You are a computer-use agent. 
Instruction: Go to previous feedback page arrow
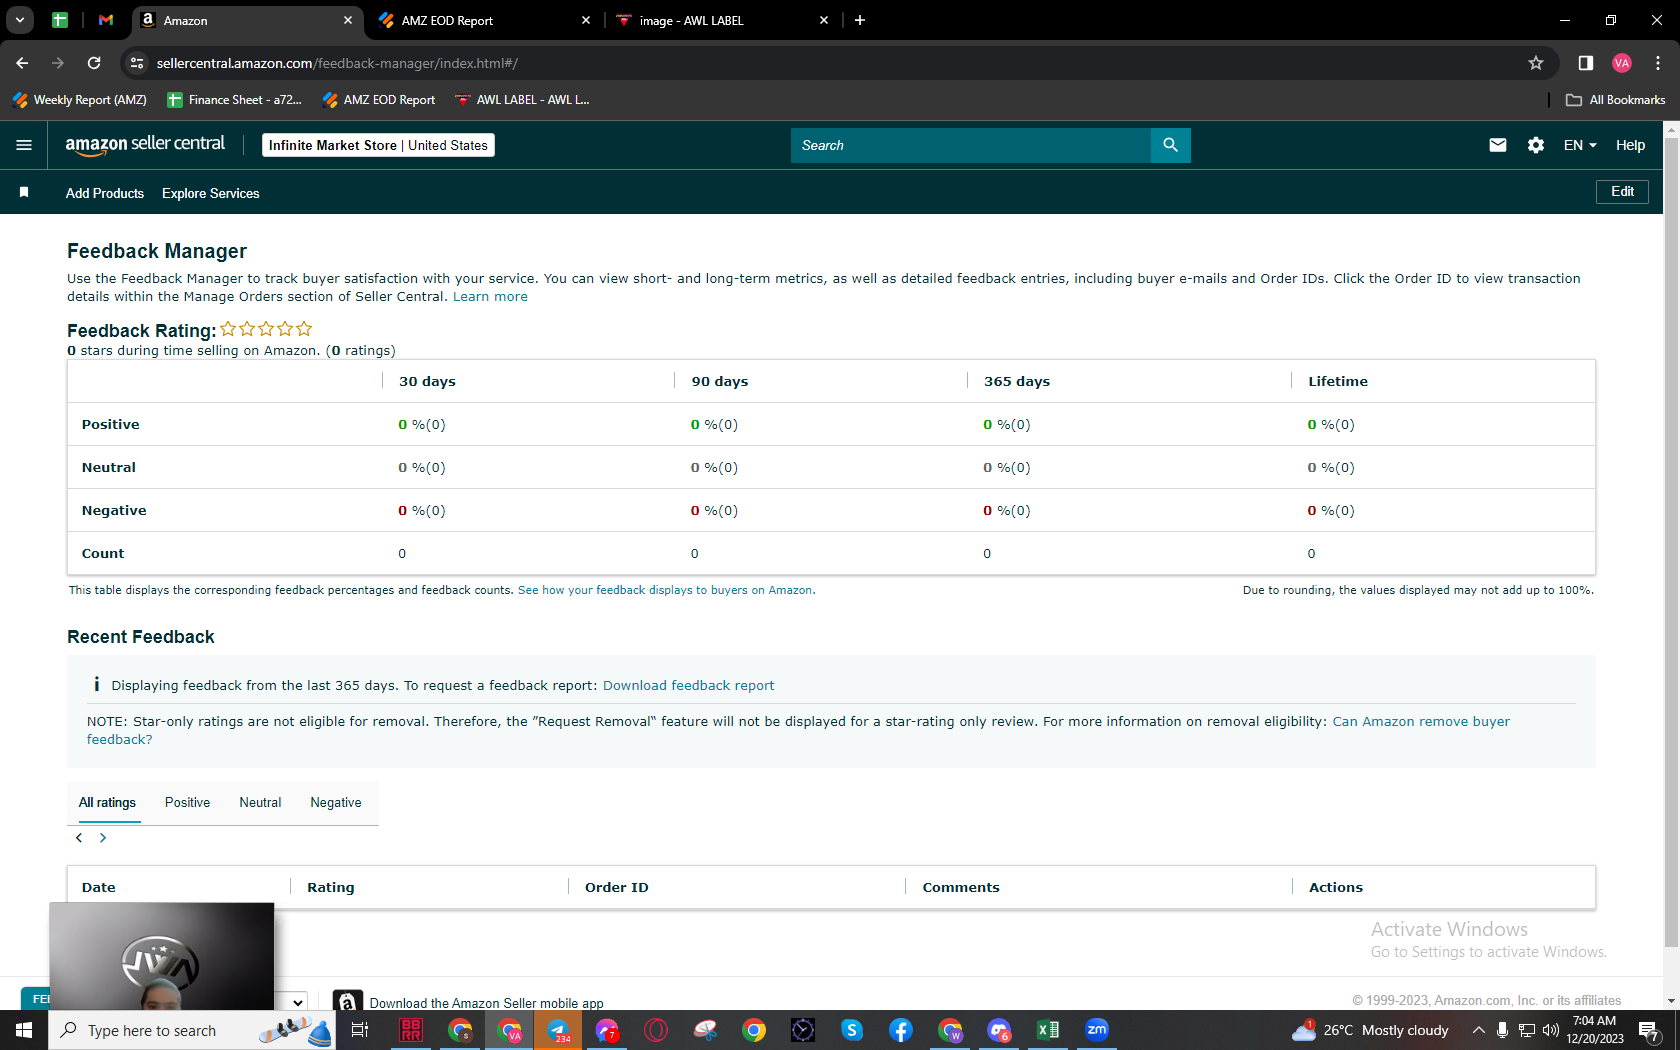[79, 838]
